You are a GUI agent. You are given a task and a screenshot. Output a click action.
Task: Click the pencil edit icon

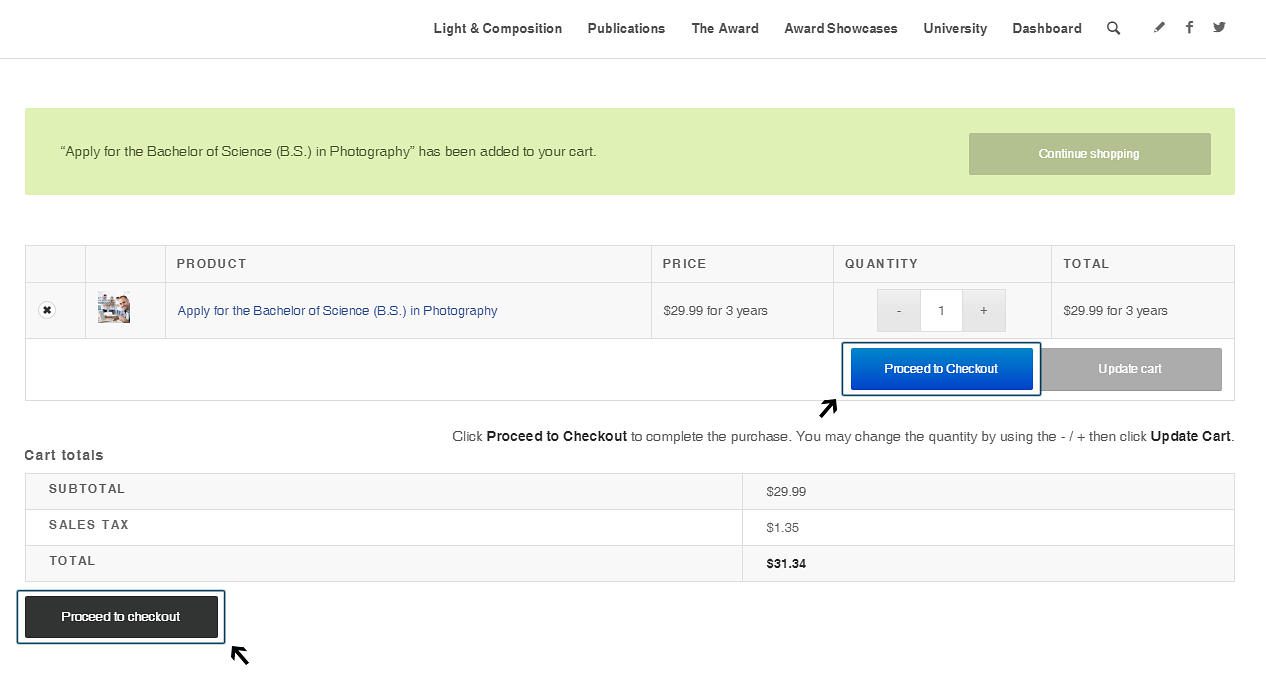click(x=1159, y=27)
